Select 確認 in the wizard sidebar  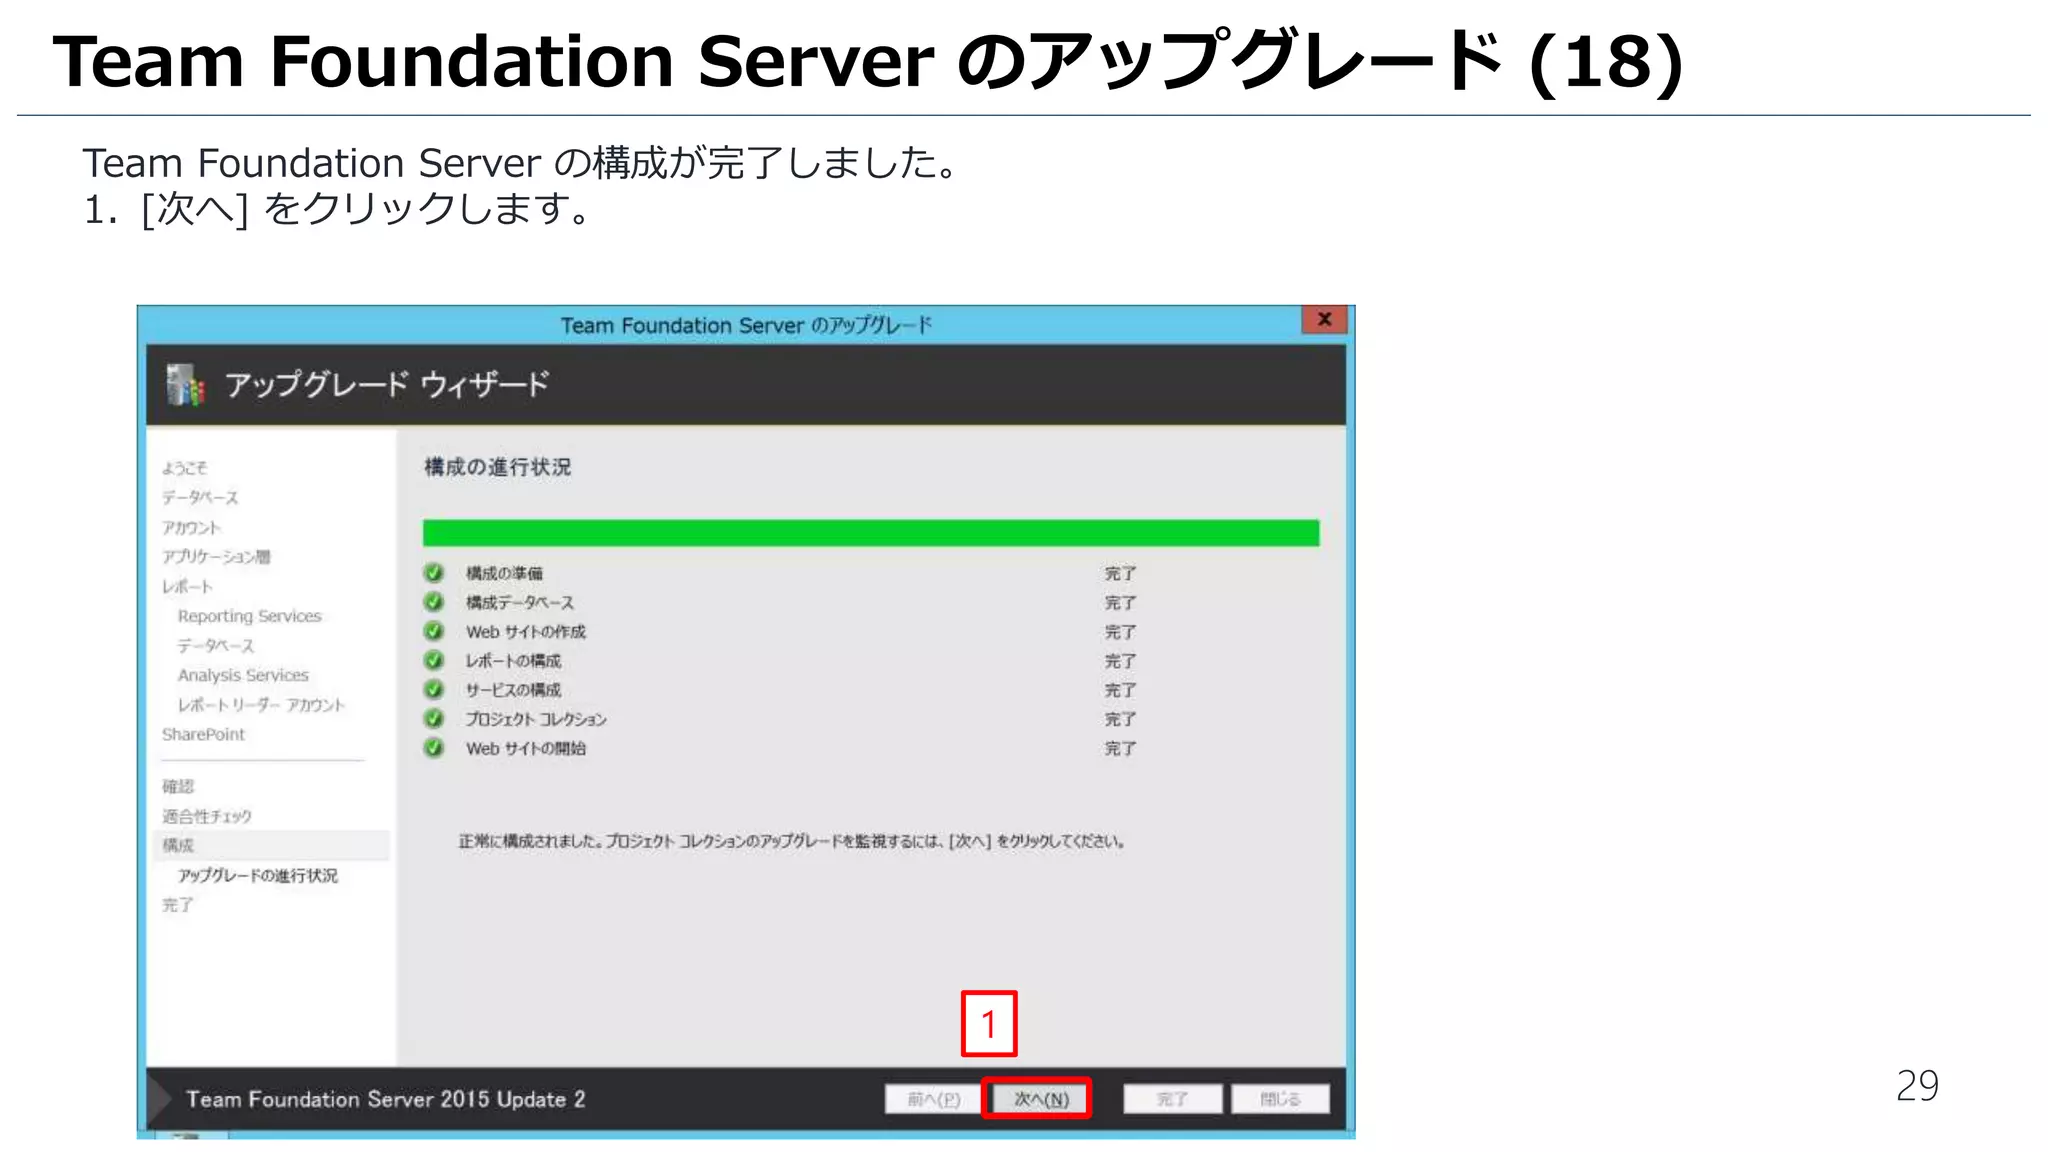coord(178,786)
